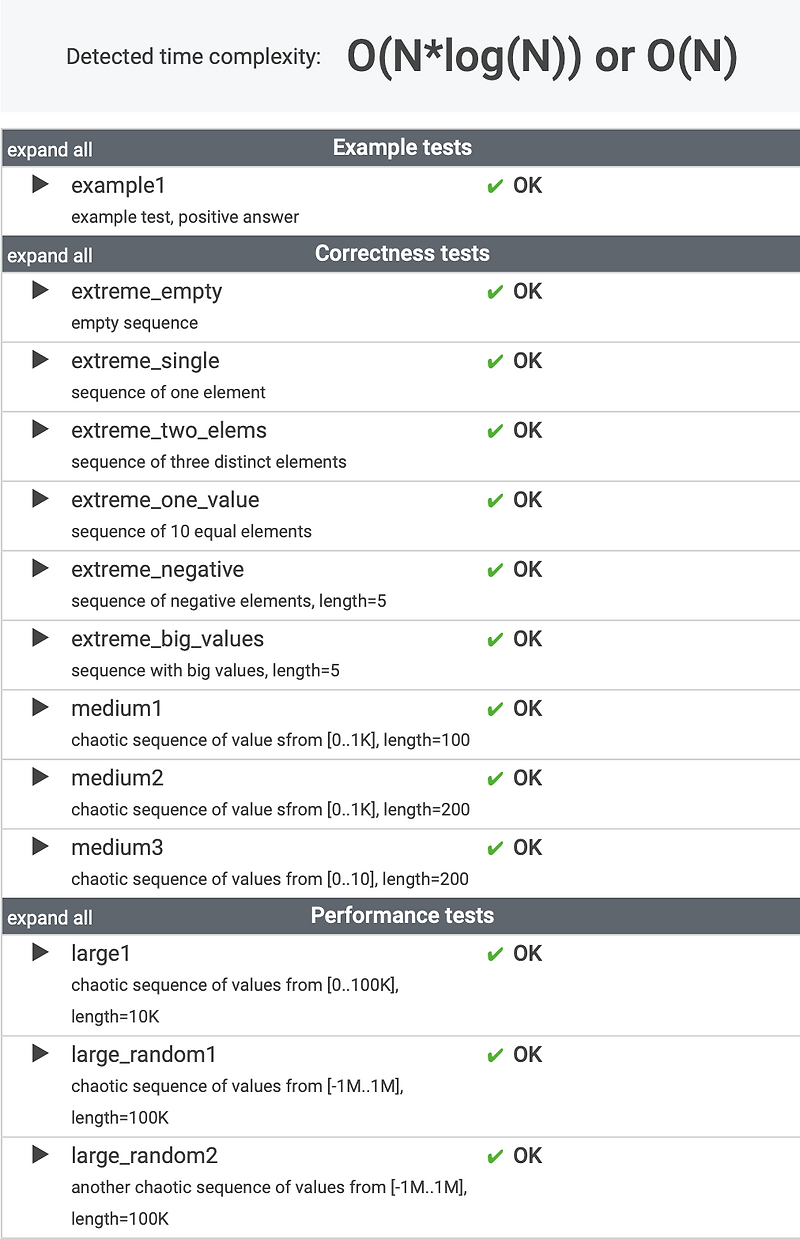Expand the extreme_one_value test triangle
The image size is (800, 1239).
tap(40, 499)
